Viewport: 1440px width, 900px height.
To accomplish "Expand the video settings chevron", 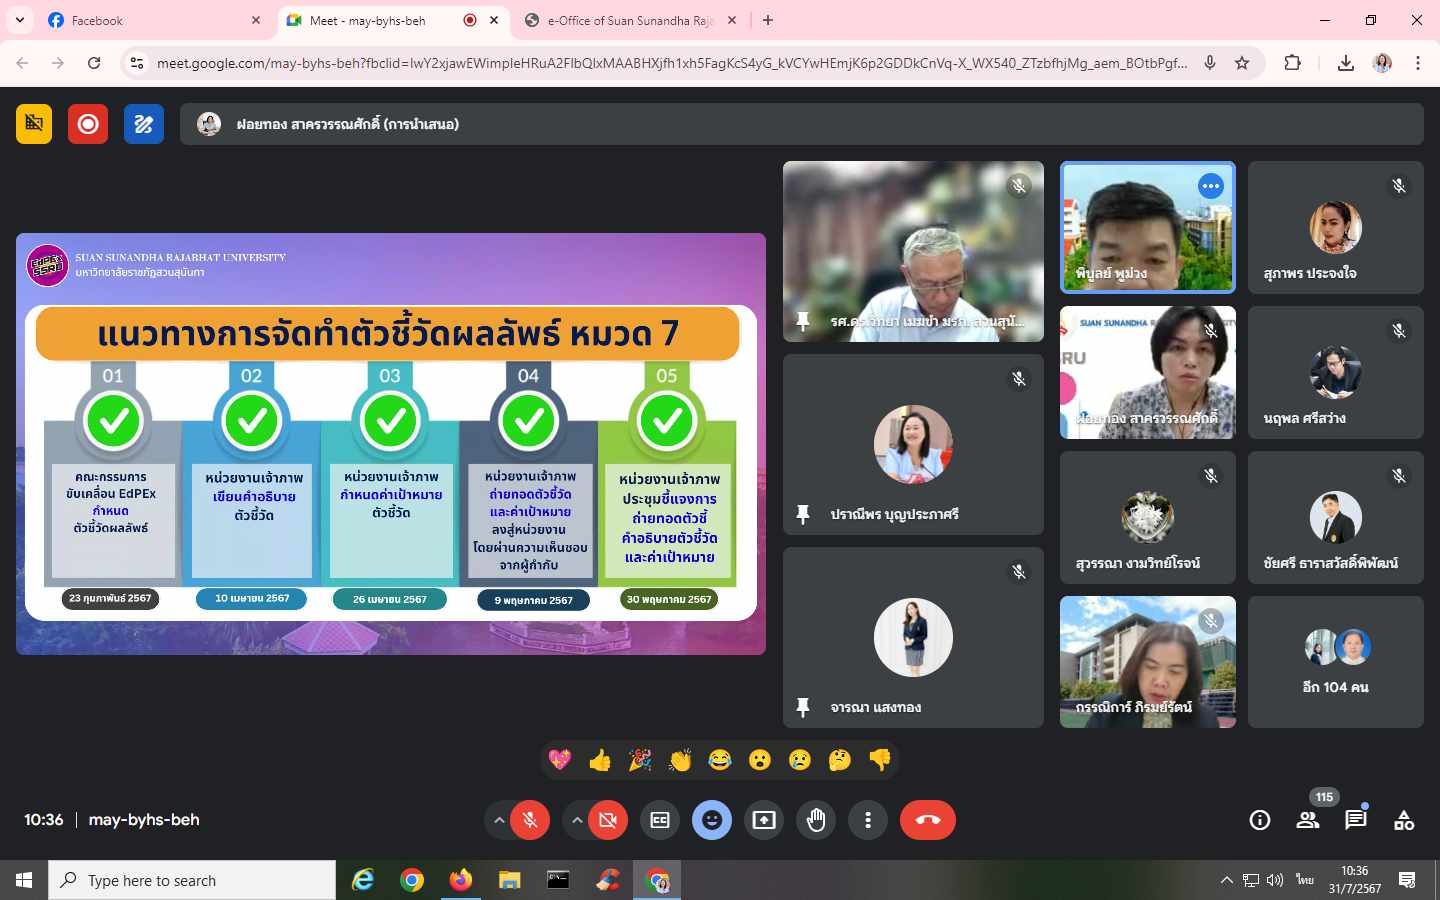I will click(x=577, y=820).
